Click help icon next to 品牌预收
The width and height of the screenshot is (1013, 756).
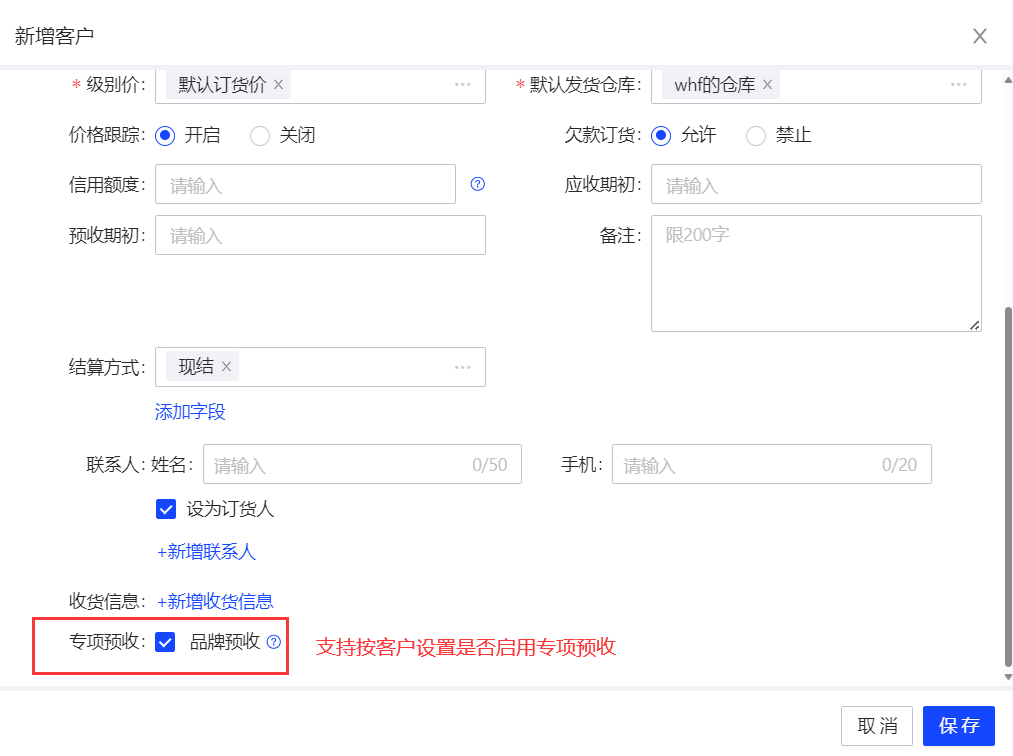[274, 643]
